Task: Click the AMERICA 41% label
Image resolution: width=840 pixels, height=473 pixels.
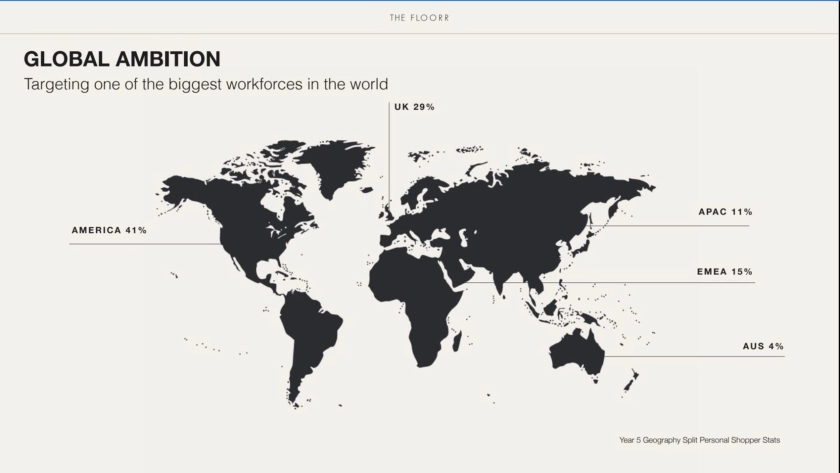Action: point(109,231)
